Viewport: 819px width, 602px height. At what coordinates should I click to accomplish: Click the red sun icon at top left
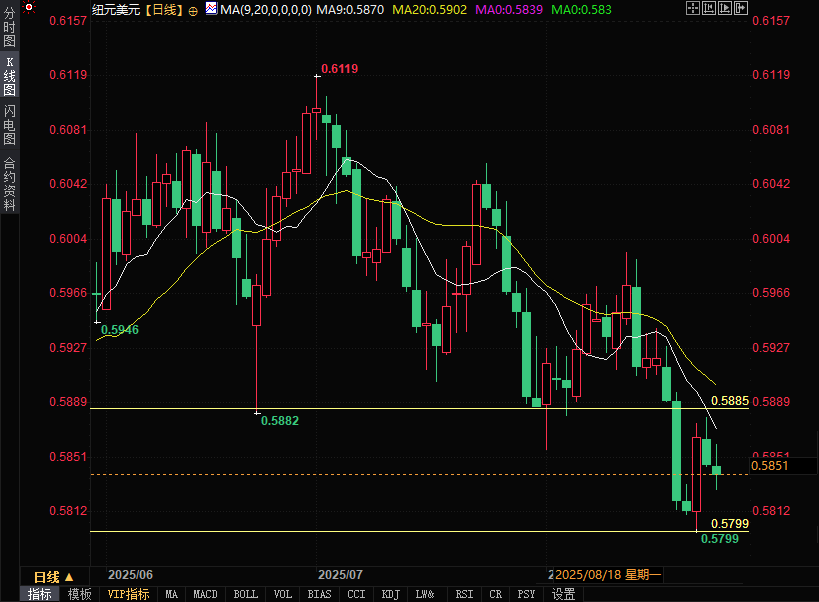(x=29, y=7)
